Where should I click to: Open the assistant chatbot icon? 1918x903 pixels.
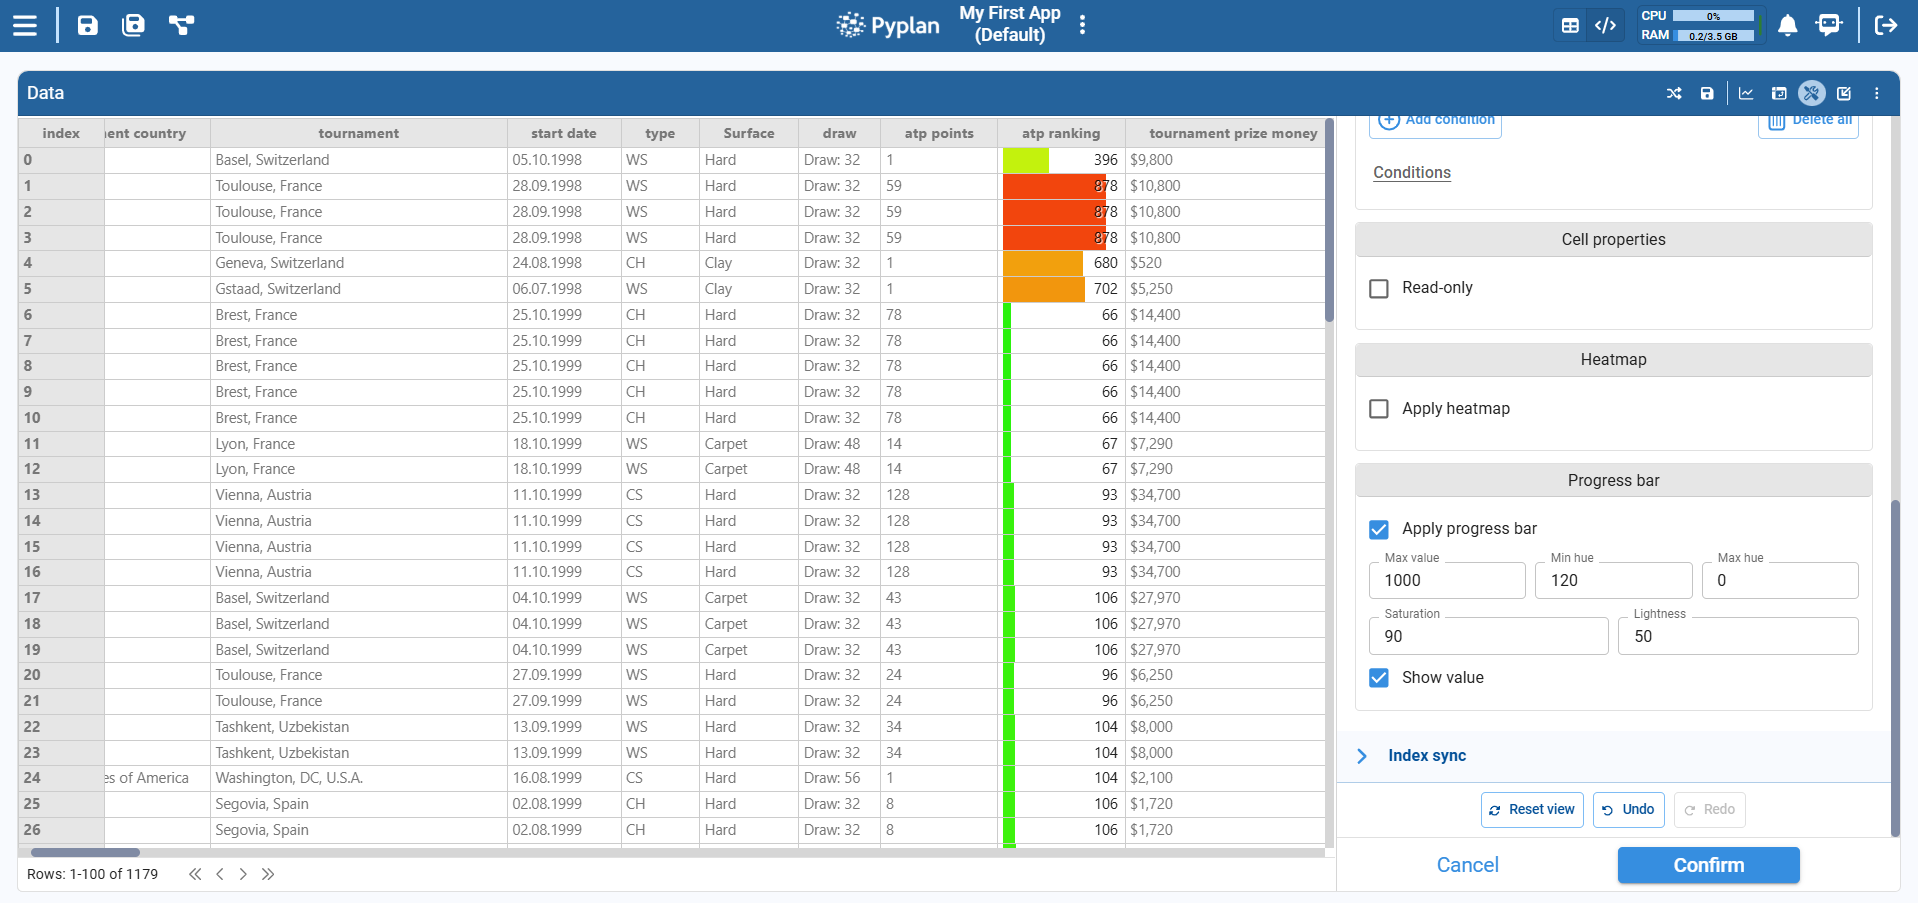pos(1829,25)
